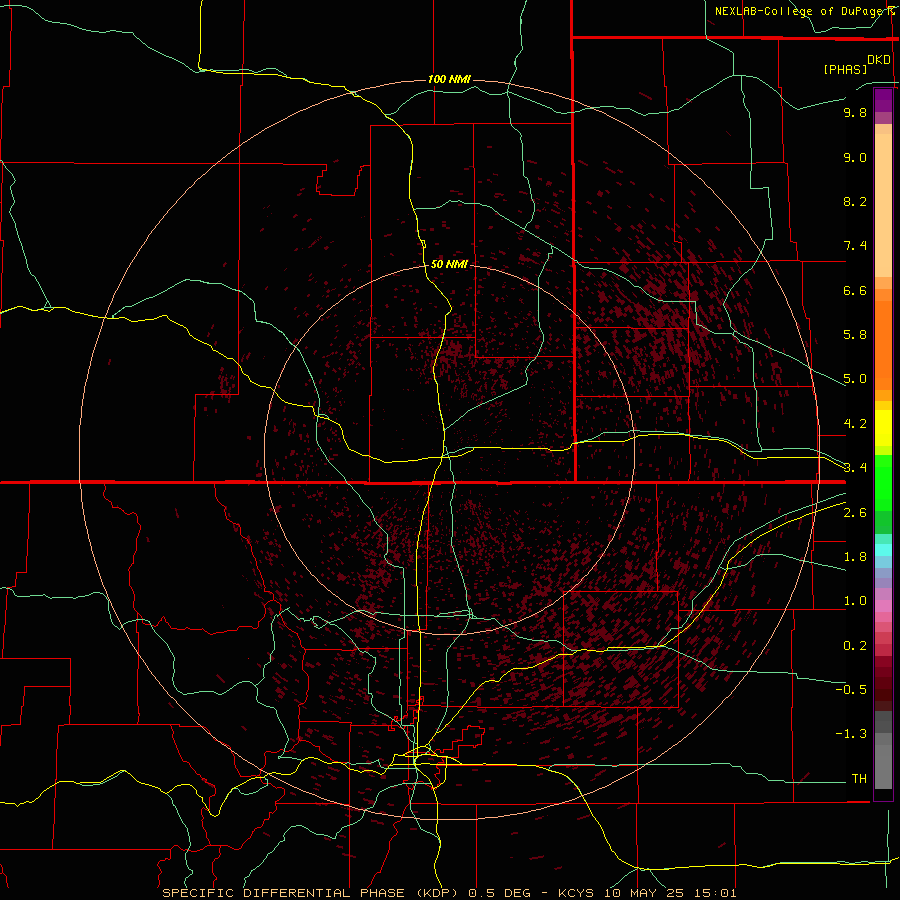Screen dimensions: 900x900
Task: Click the [PHAS] label
Action: tap(845, 69)
